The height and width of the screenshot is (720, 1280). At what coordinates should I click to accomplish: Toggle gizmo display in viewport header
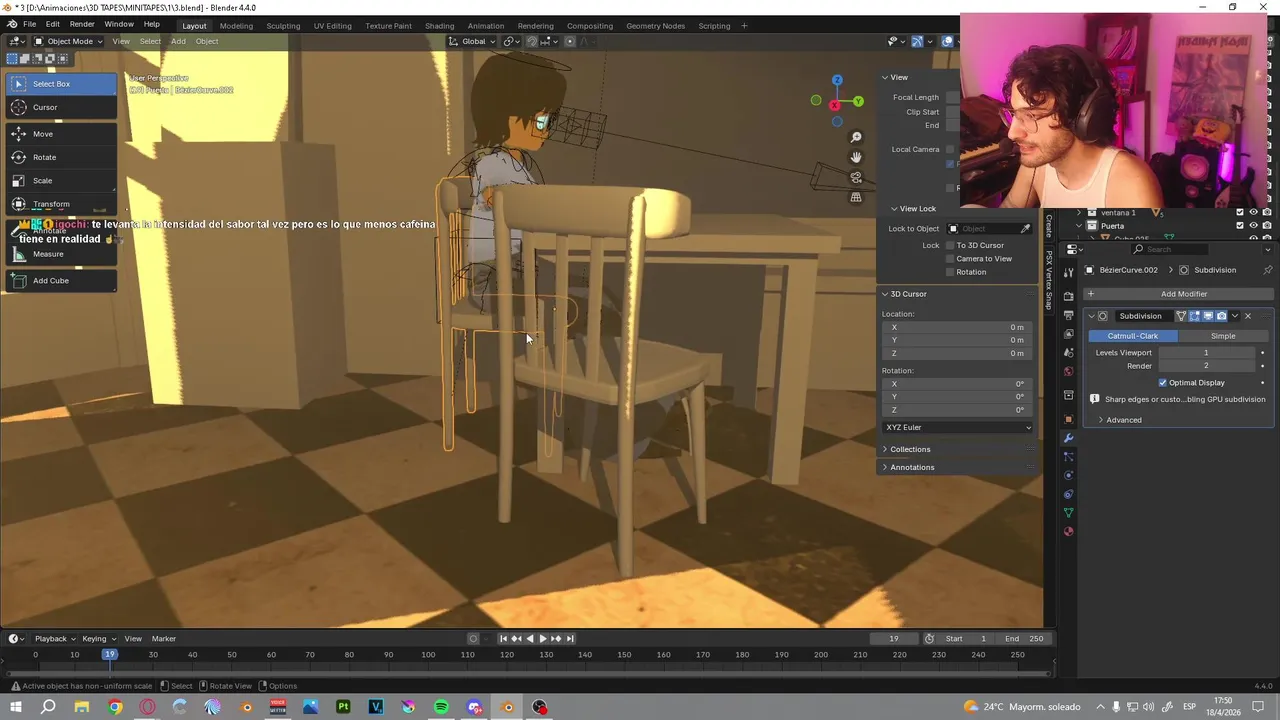click(917, 41)
